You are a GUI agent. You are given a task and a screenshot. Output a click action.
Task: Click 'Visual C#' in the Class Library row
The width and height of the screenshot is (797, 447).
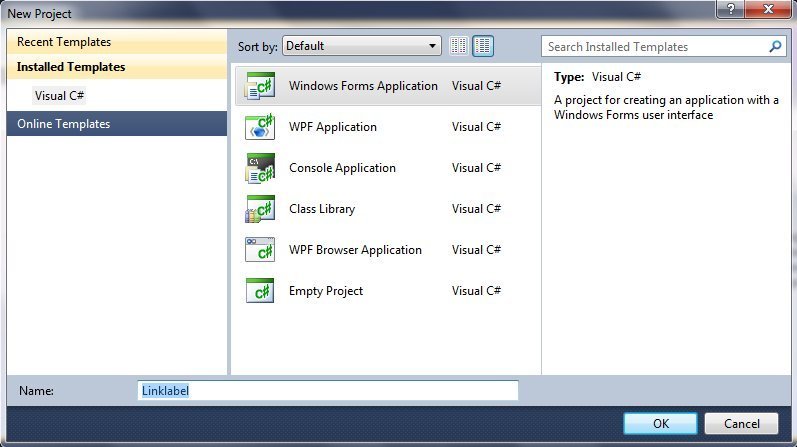click(x=476, y=209)
